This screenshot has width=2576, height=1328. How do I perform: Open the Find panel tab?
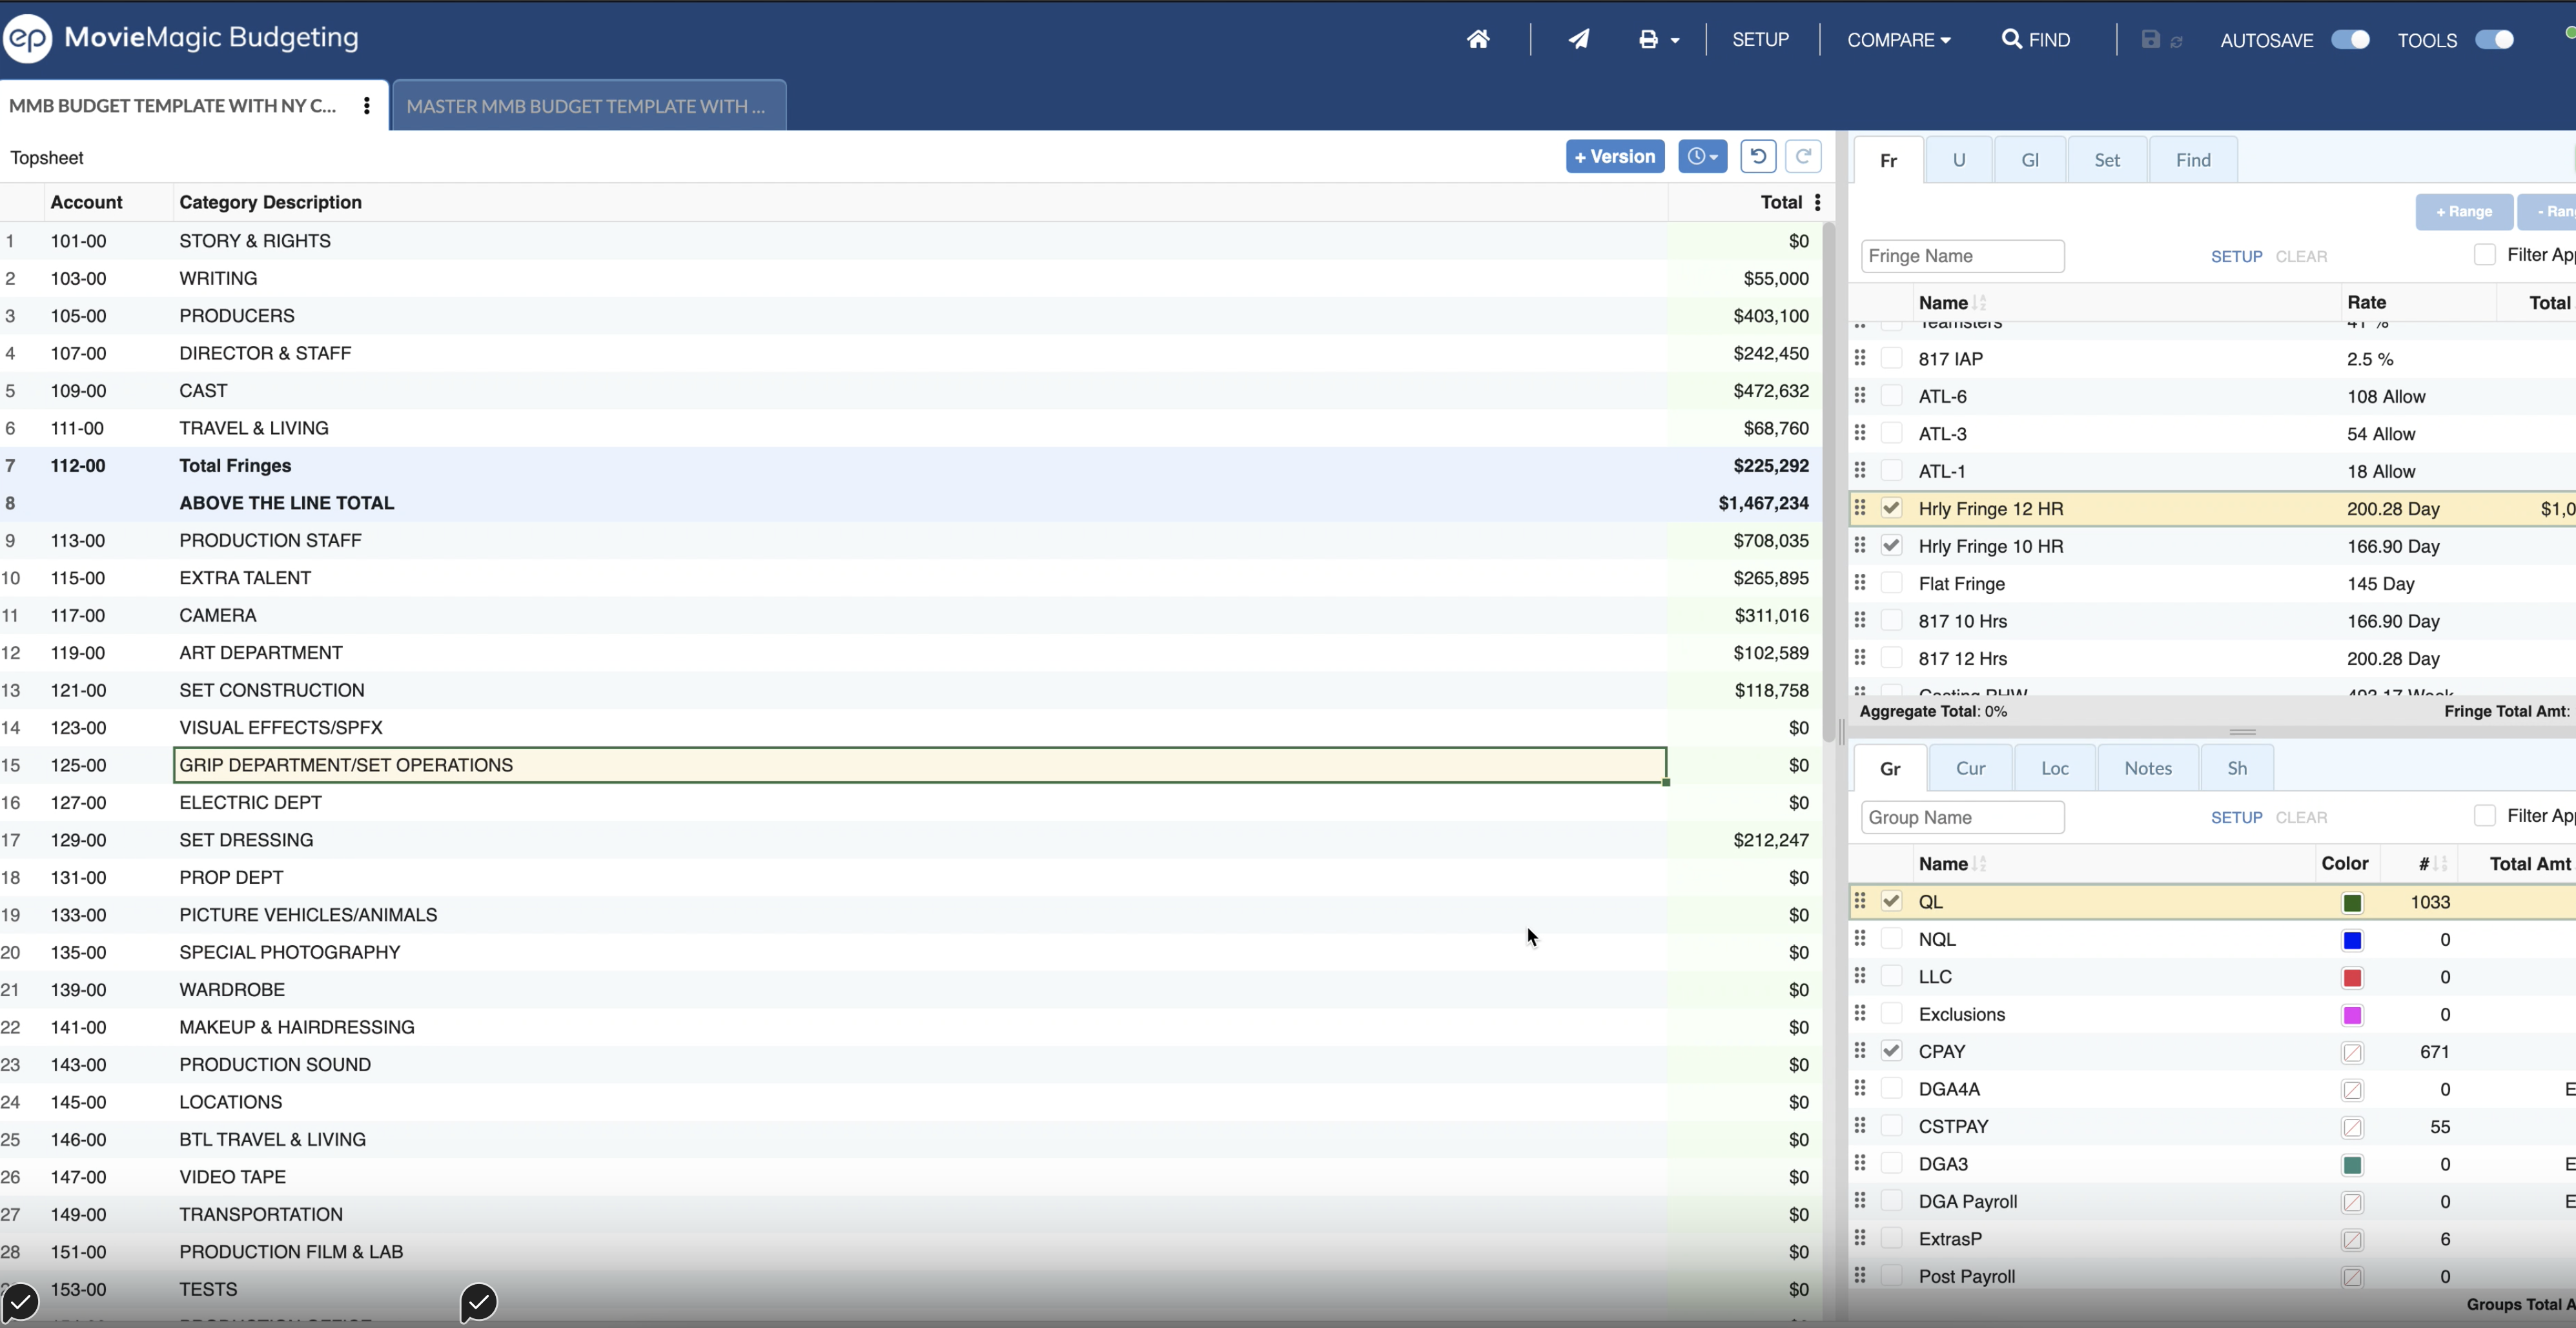click(2193, 160)
